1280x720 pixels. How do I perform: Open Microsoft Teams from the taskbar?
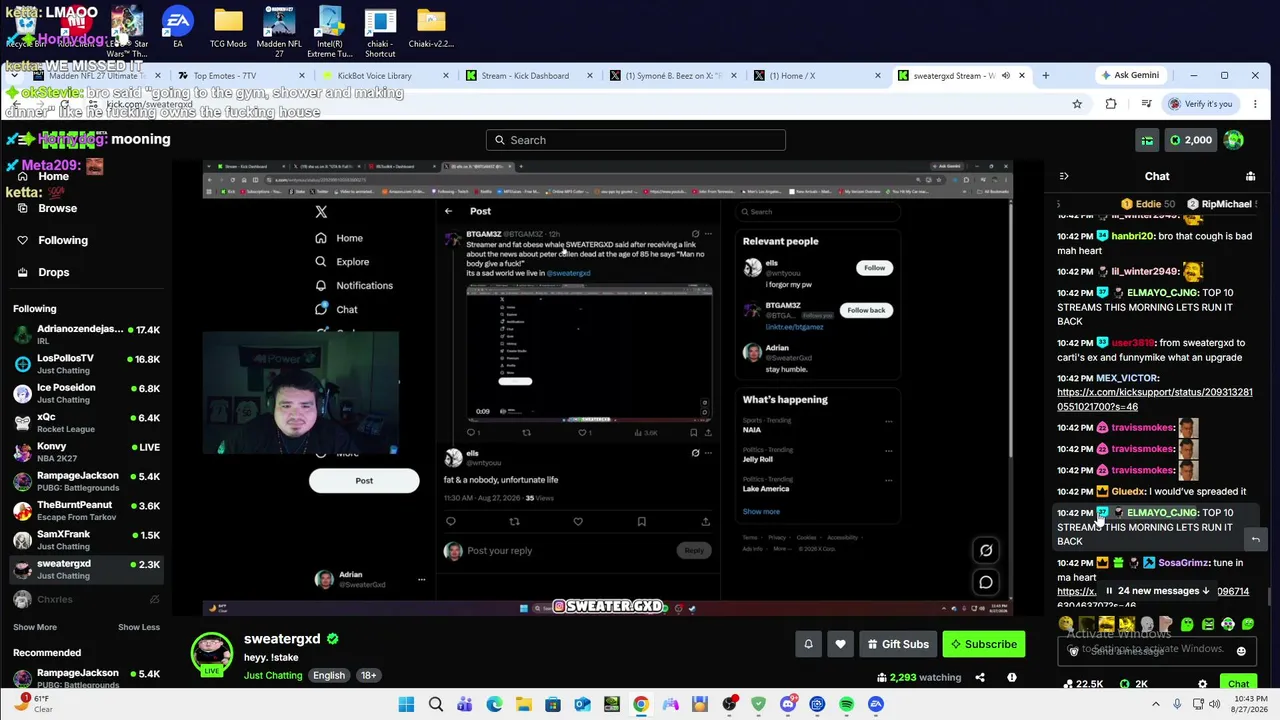click(465, 704)
